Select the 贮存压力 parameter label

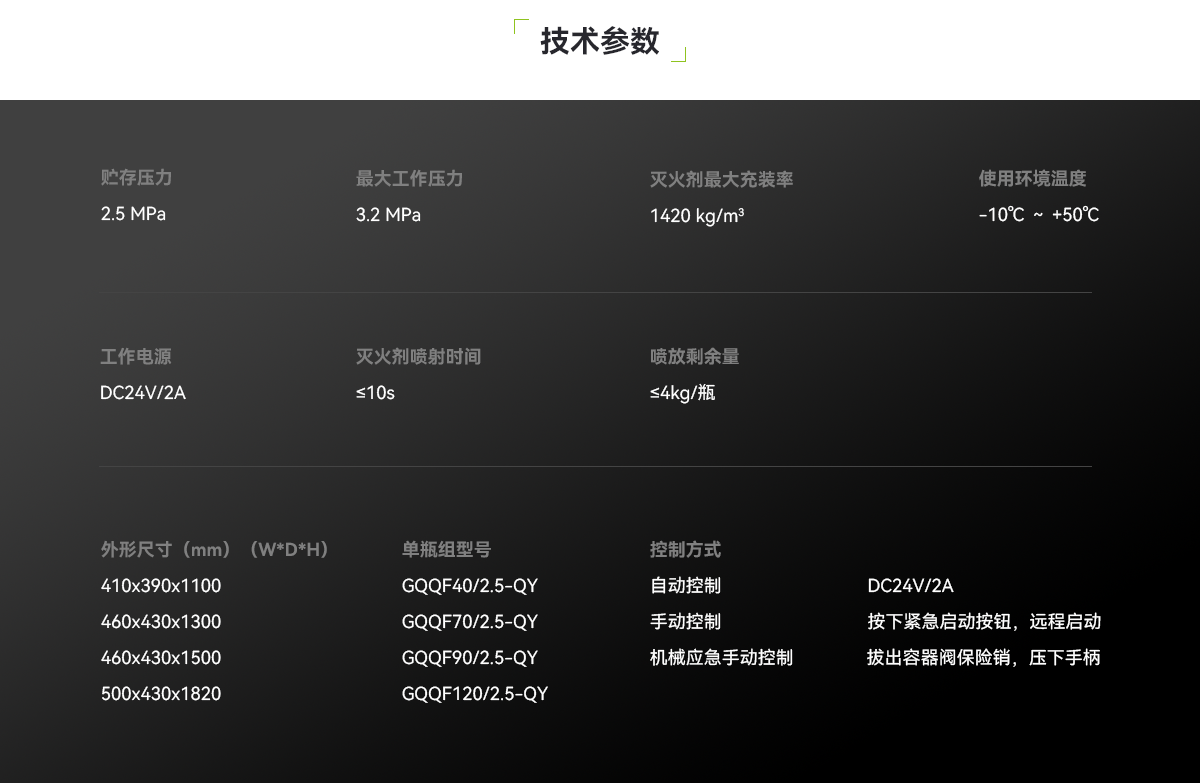pos(135,179)
